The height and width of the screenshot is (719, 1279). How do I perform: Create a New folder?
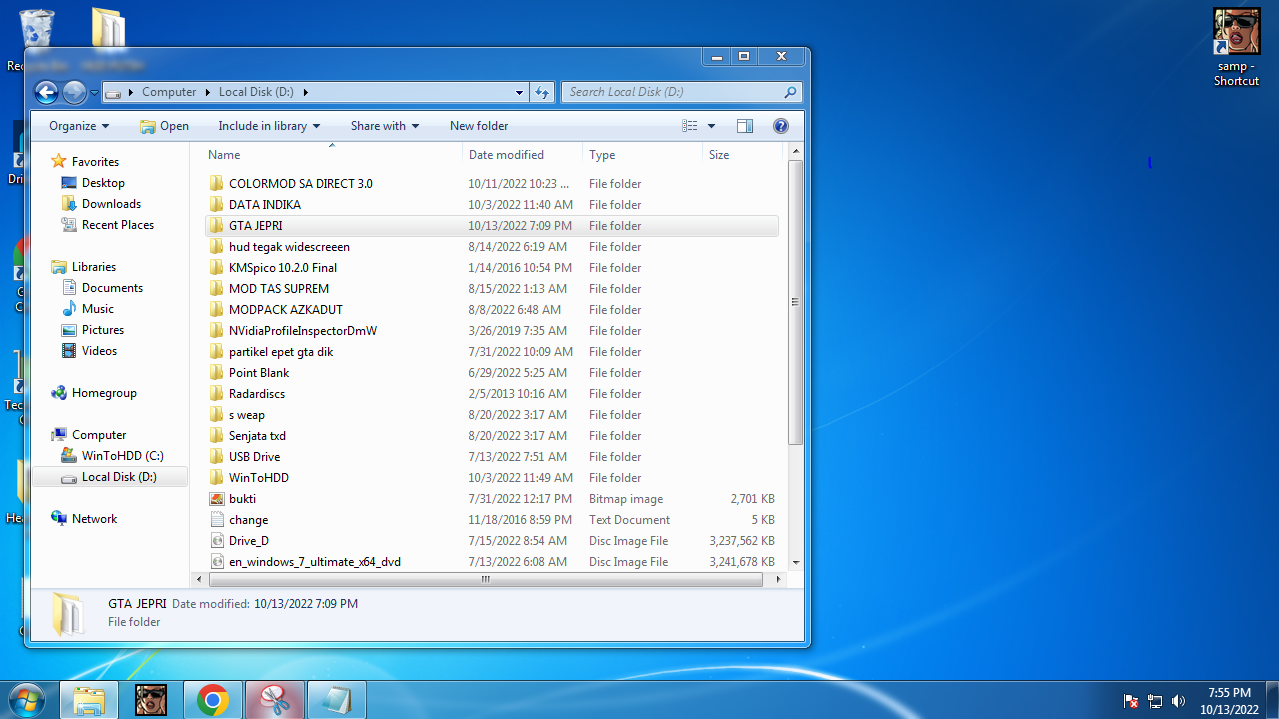point(479,126)
